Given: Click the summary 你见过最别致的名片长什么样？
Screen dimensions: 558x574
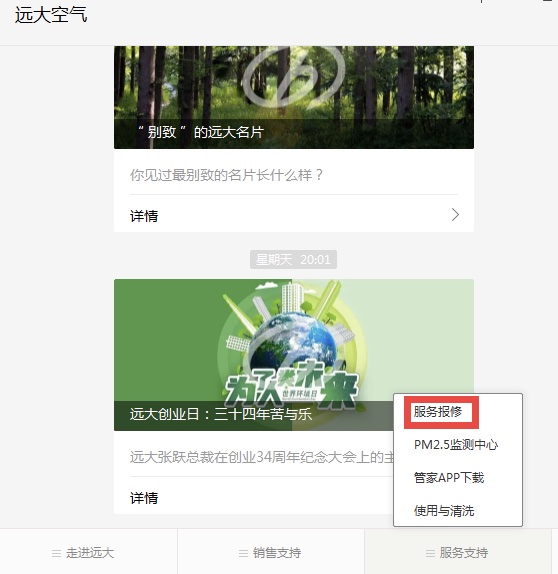Looking at the screenshot, I should click(x=226, y=175).
